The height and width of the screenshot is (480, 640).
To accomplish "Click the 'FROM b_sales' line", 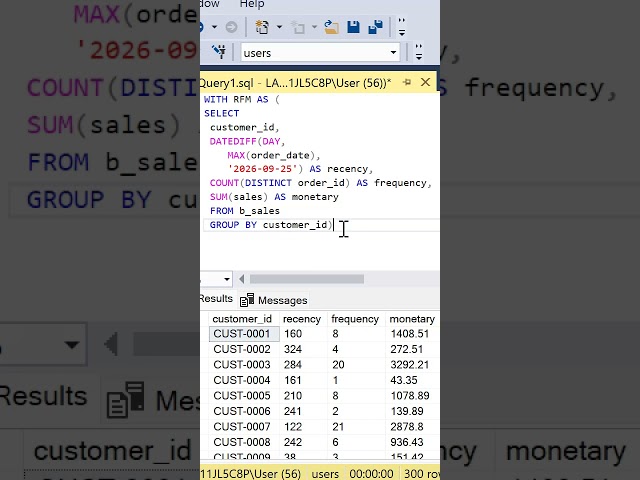I will (x=245, y=211).
